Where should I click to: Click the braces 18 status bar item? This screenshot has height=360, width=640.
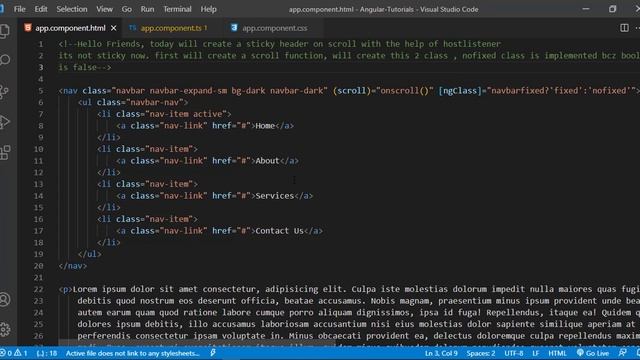pyautogui.click(x=47, y=353)
